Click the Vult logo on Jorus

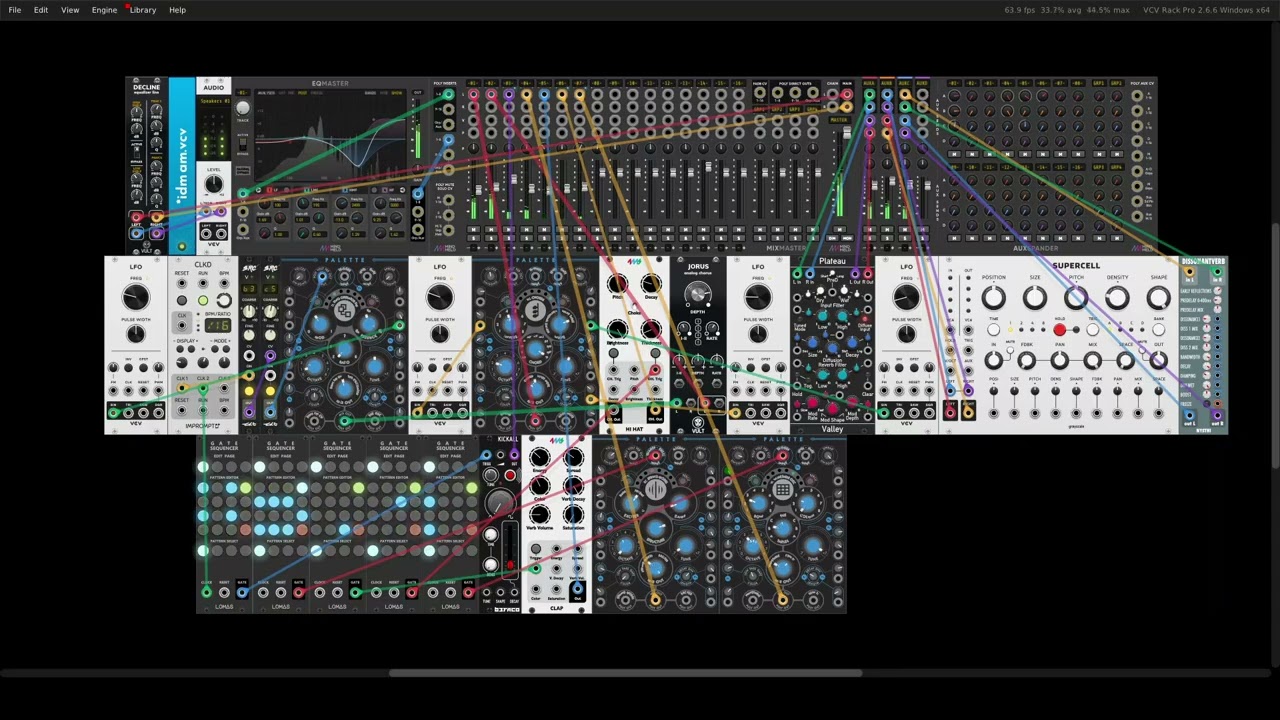698,423
